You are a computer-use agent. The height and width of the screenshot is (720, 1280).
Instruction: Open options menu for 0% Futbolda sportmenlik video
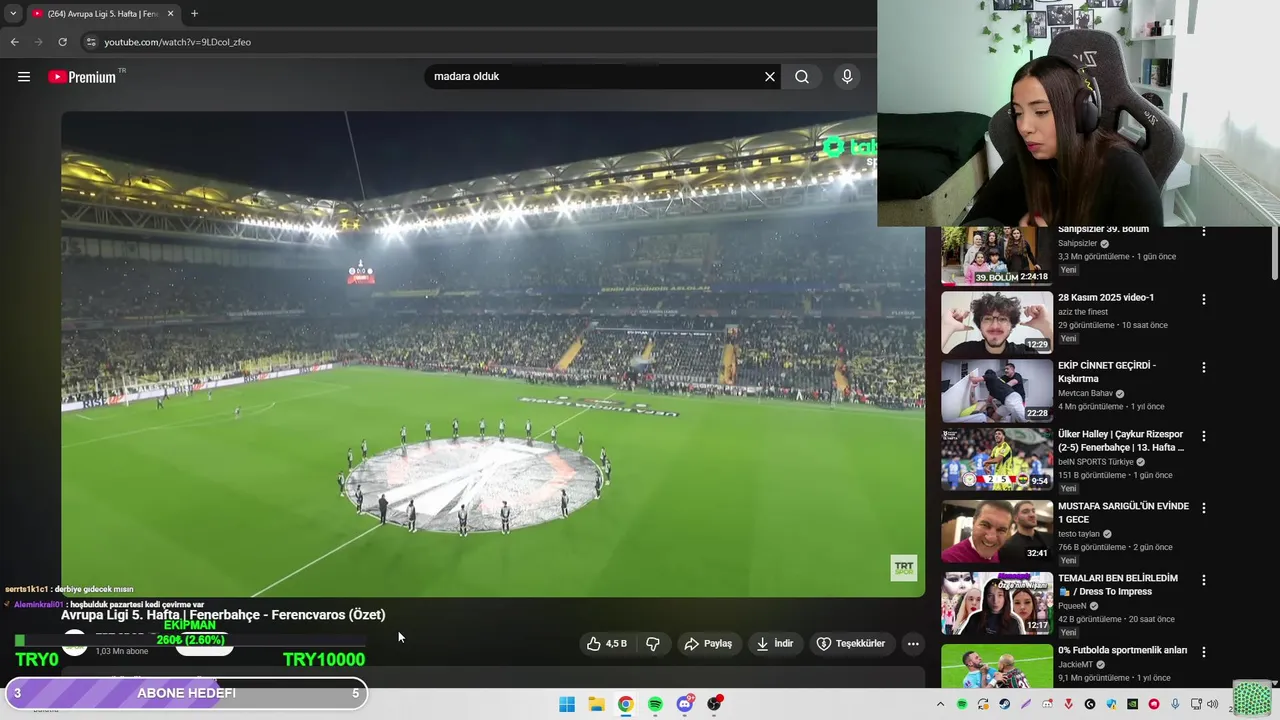tap(1204, 652)
